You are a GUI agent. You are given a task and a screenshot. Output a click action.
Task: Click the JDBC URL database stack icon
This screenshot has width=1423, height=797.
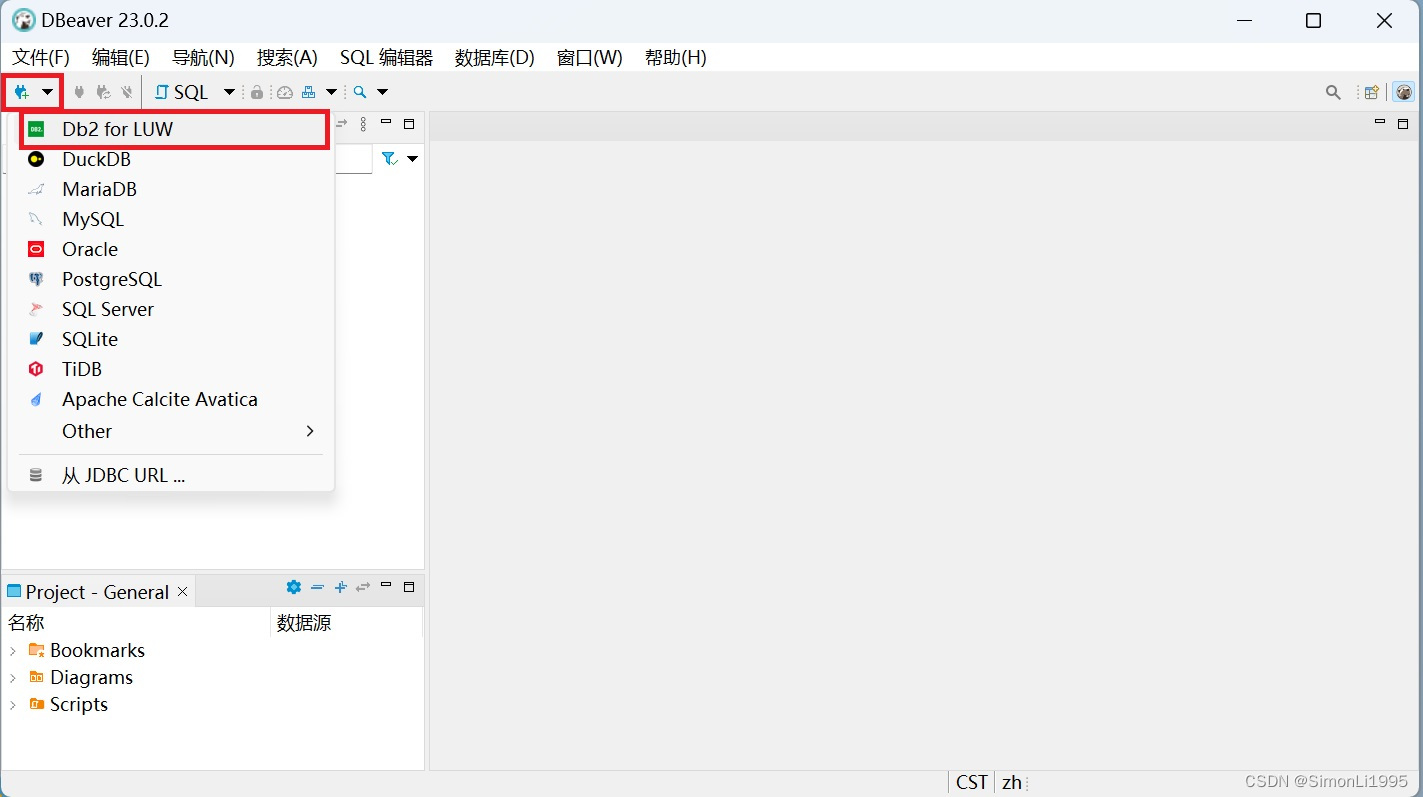click(36, 476)
